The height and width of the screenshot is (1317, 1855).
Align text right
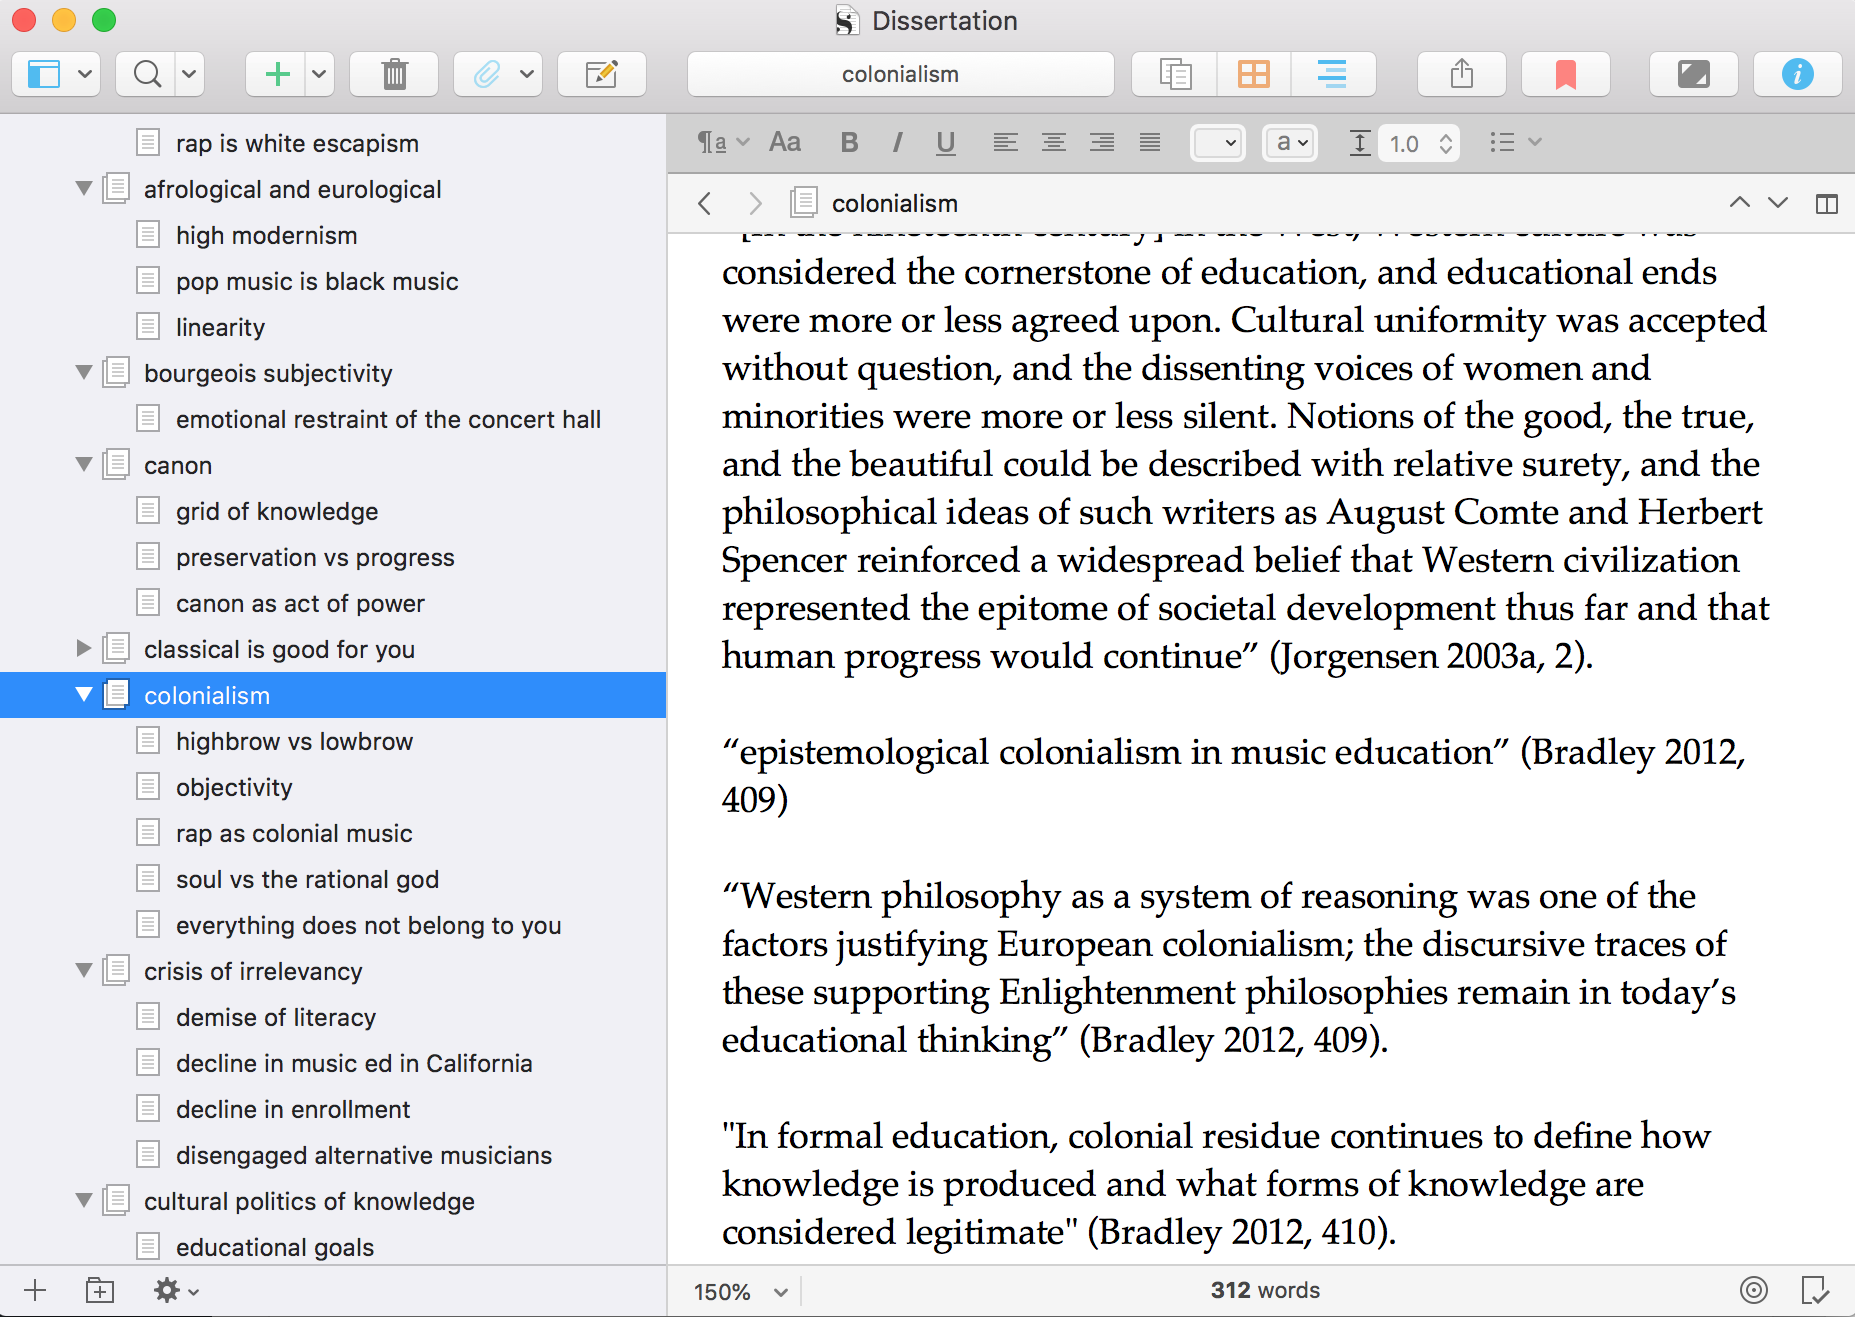click(1102, 143)
